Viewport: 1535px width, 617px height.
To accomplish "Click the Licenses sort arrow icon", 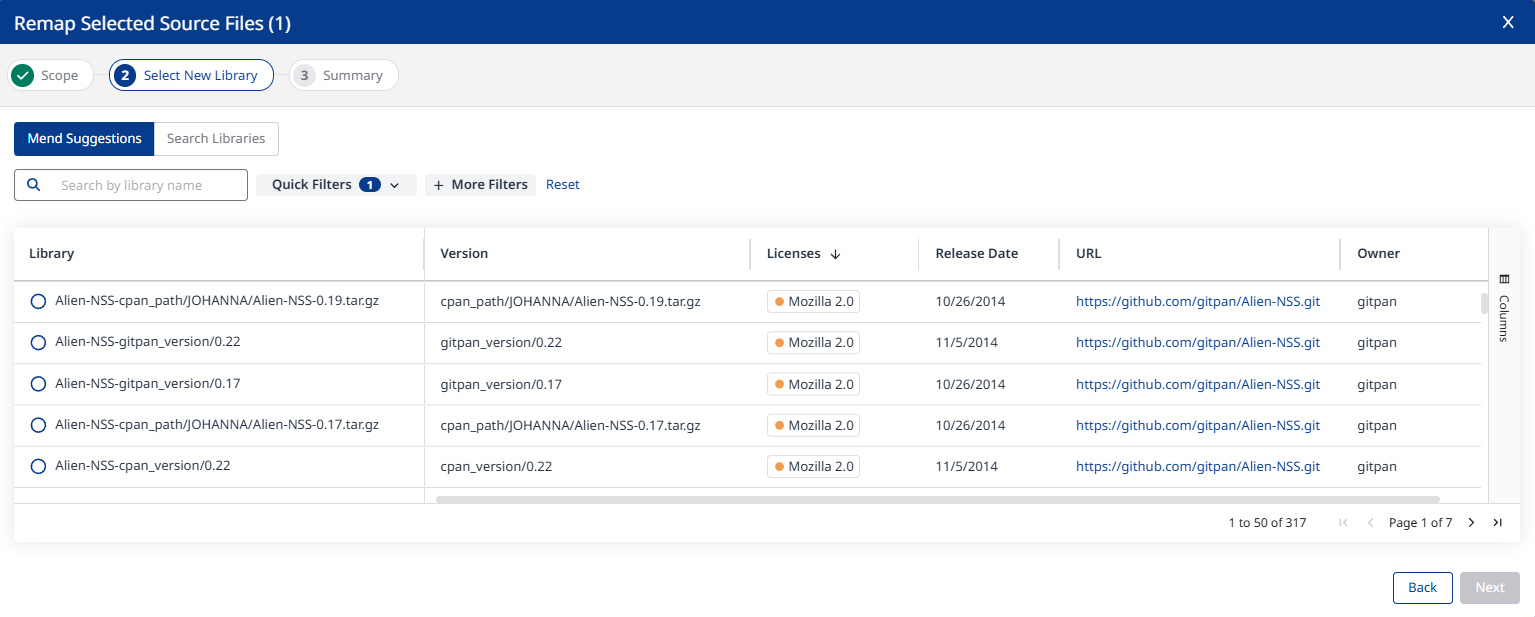I will pyautogui.click(x=835, y=254).
